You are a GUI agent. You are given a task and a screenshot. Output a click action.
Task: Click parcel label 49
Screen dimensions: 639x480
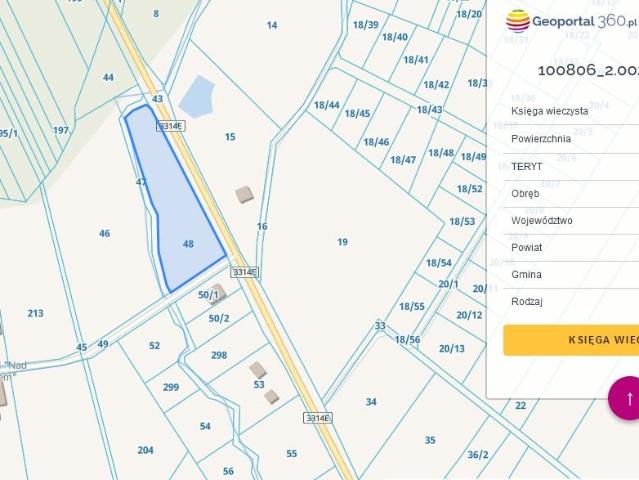[x=103, y=344]
